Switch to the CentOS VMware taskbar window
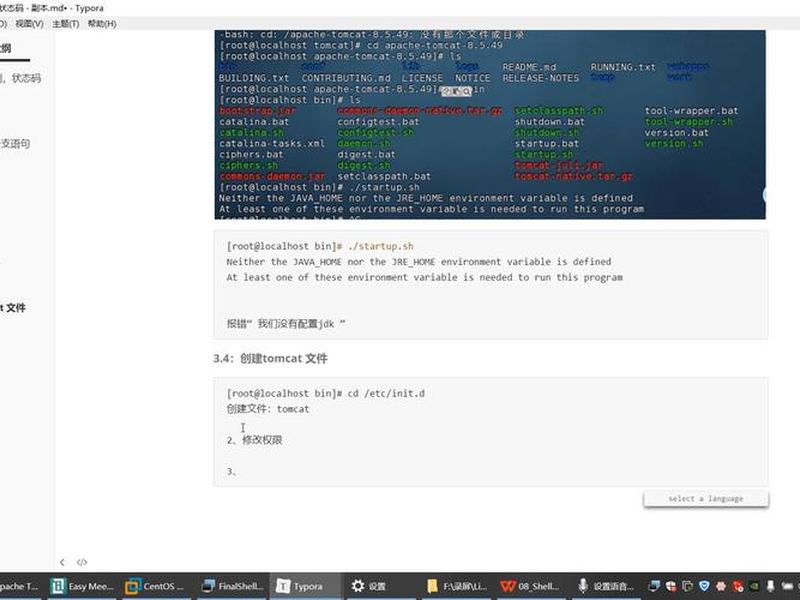The width and height of the screenshot is (800, 600). point(155,586)
